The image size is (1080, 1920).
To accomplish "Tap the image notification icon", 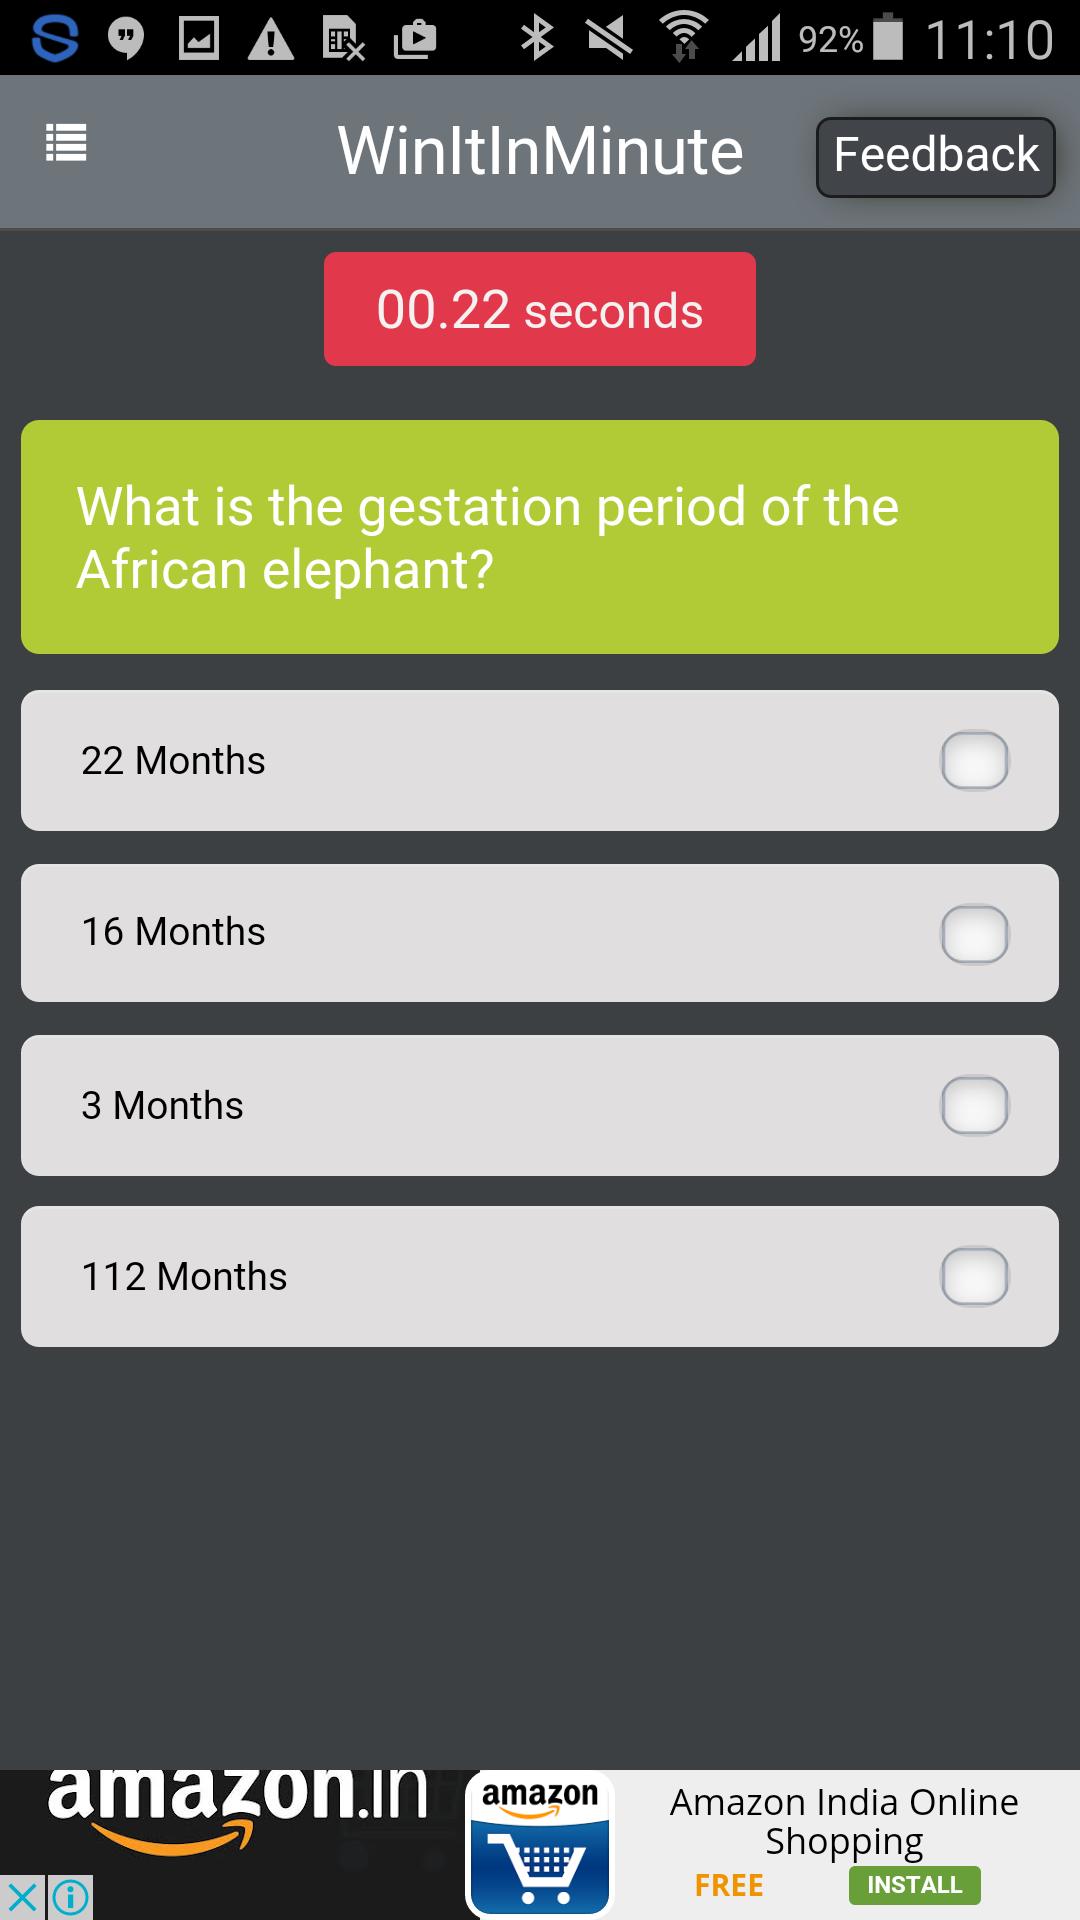I will point(198,38).
